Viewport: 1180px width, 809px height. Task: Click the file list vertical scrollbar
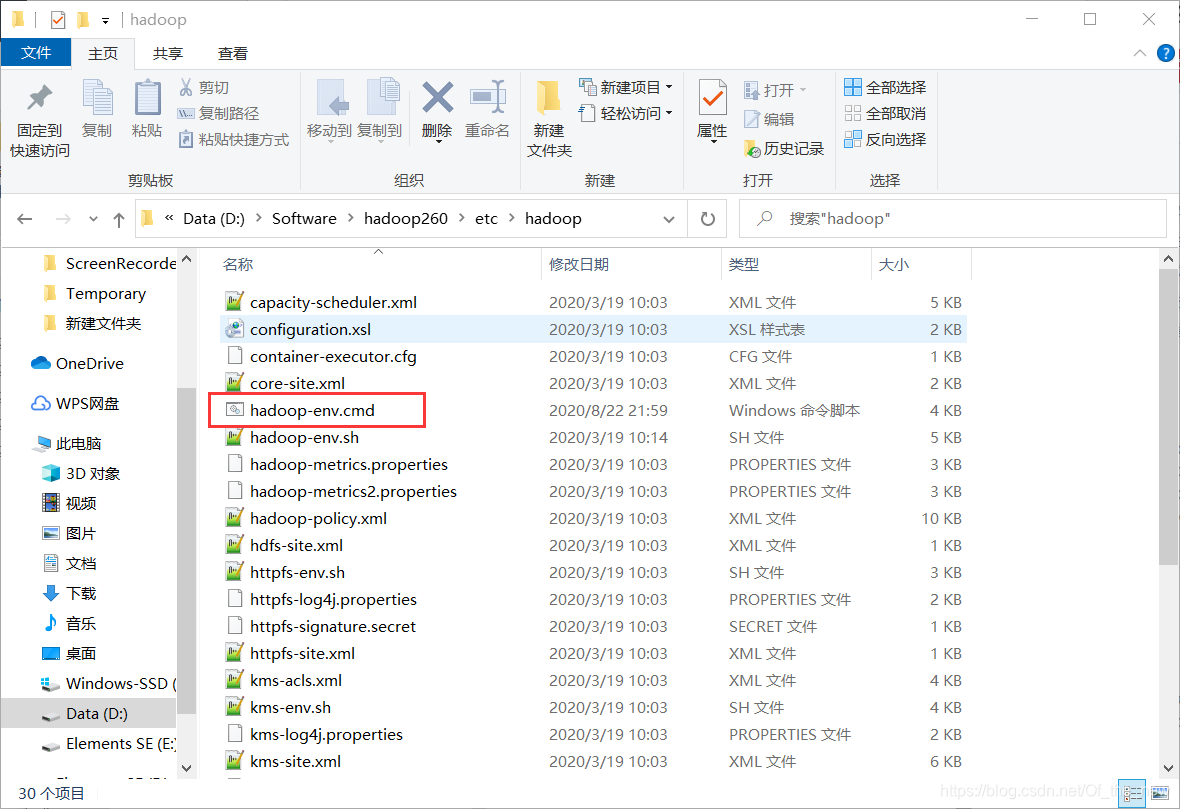pos(1168,418)
